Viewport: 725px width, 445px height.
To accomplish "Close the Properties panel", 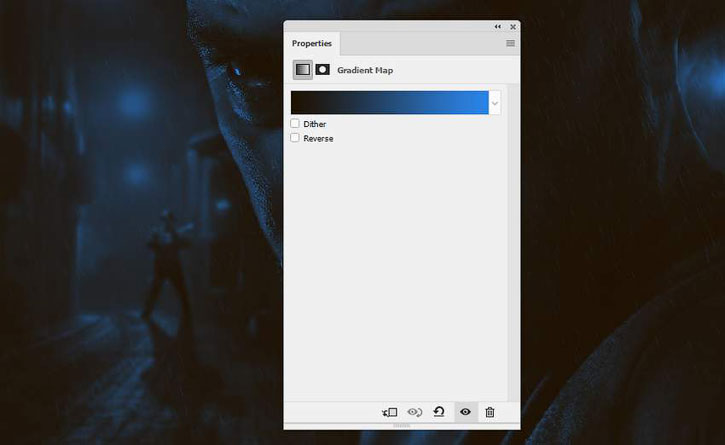I will (x=513, y=27).
